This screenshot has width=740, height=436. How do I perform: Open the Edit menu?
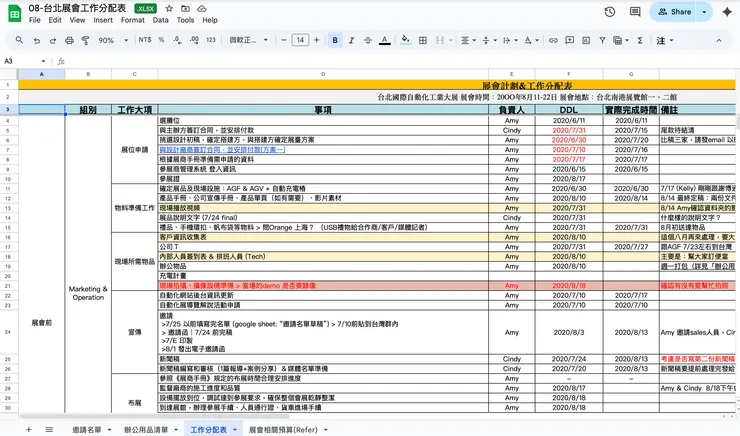point(55,20)
